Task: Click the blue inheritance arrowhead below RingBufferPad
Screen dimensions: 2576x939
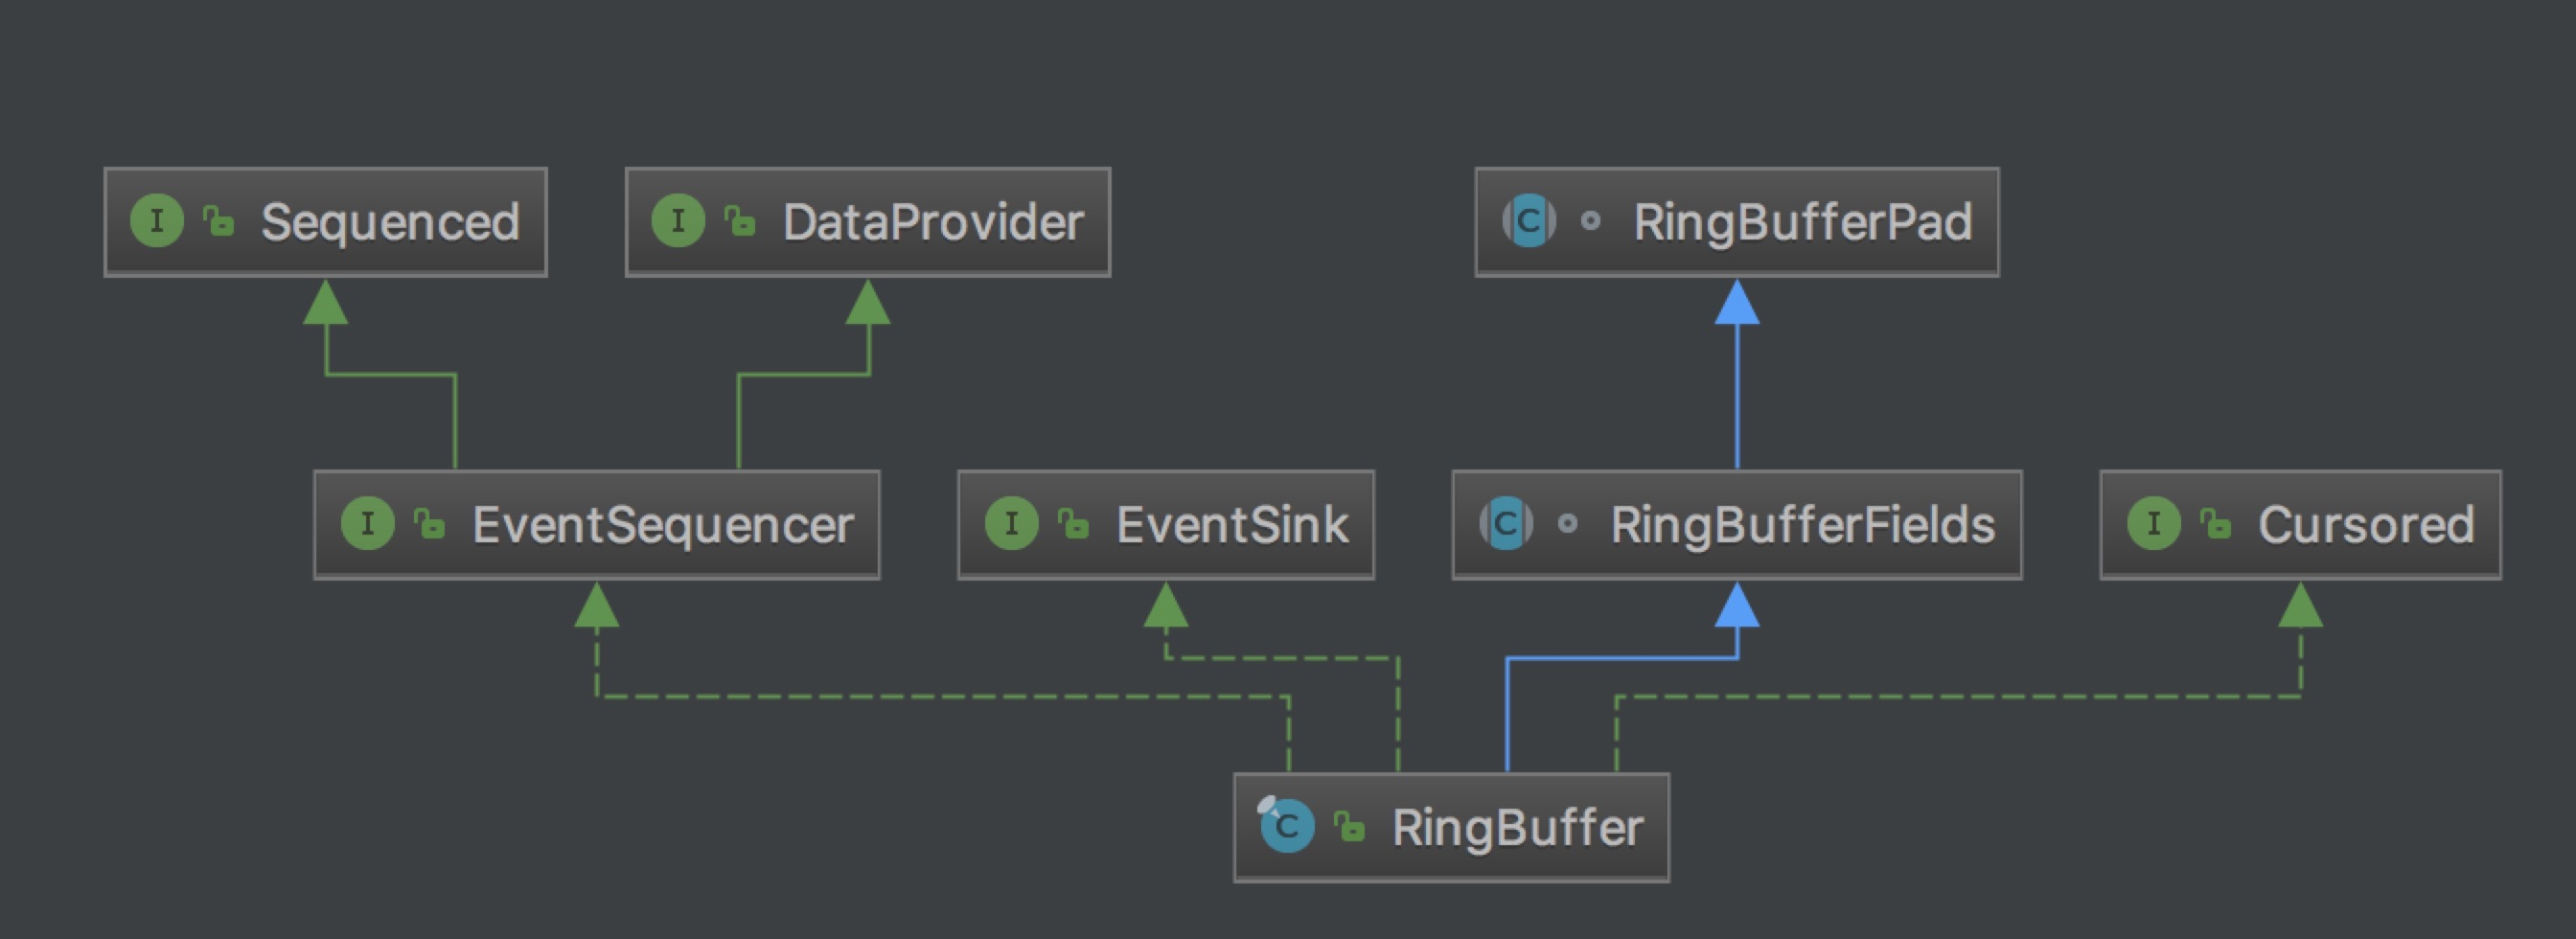Action: click(1737, 302)
